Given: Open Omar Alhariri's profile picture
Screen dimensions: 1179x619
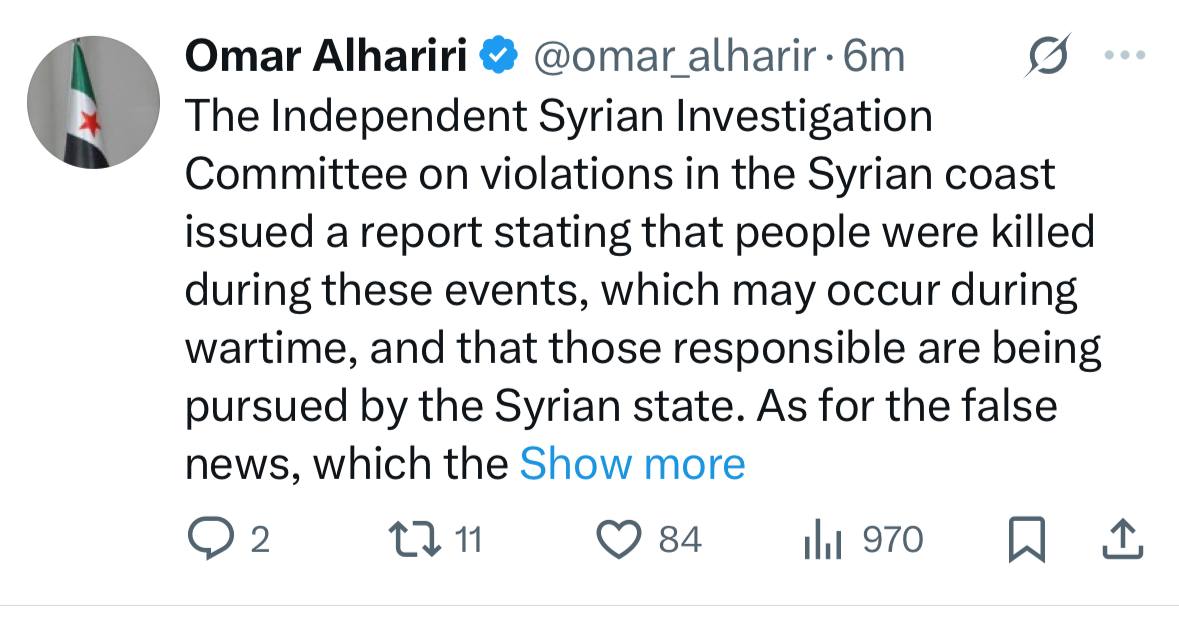Looking at the screenshot, I should [x=92, y=102].
